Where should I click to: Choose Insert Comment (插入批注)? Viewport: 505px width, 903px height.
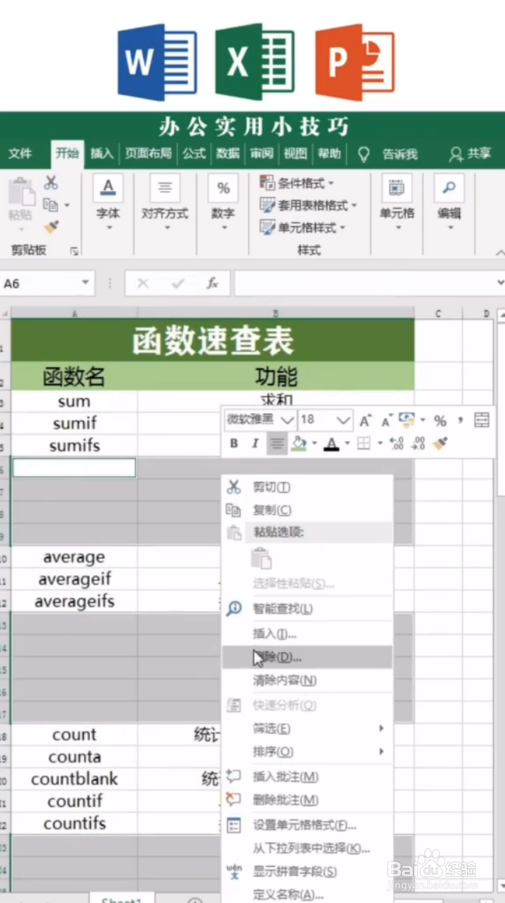[307, 777]
